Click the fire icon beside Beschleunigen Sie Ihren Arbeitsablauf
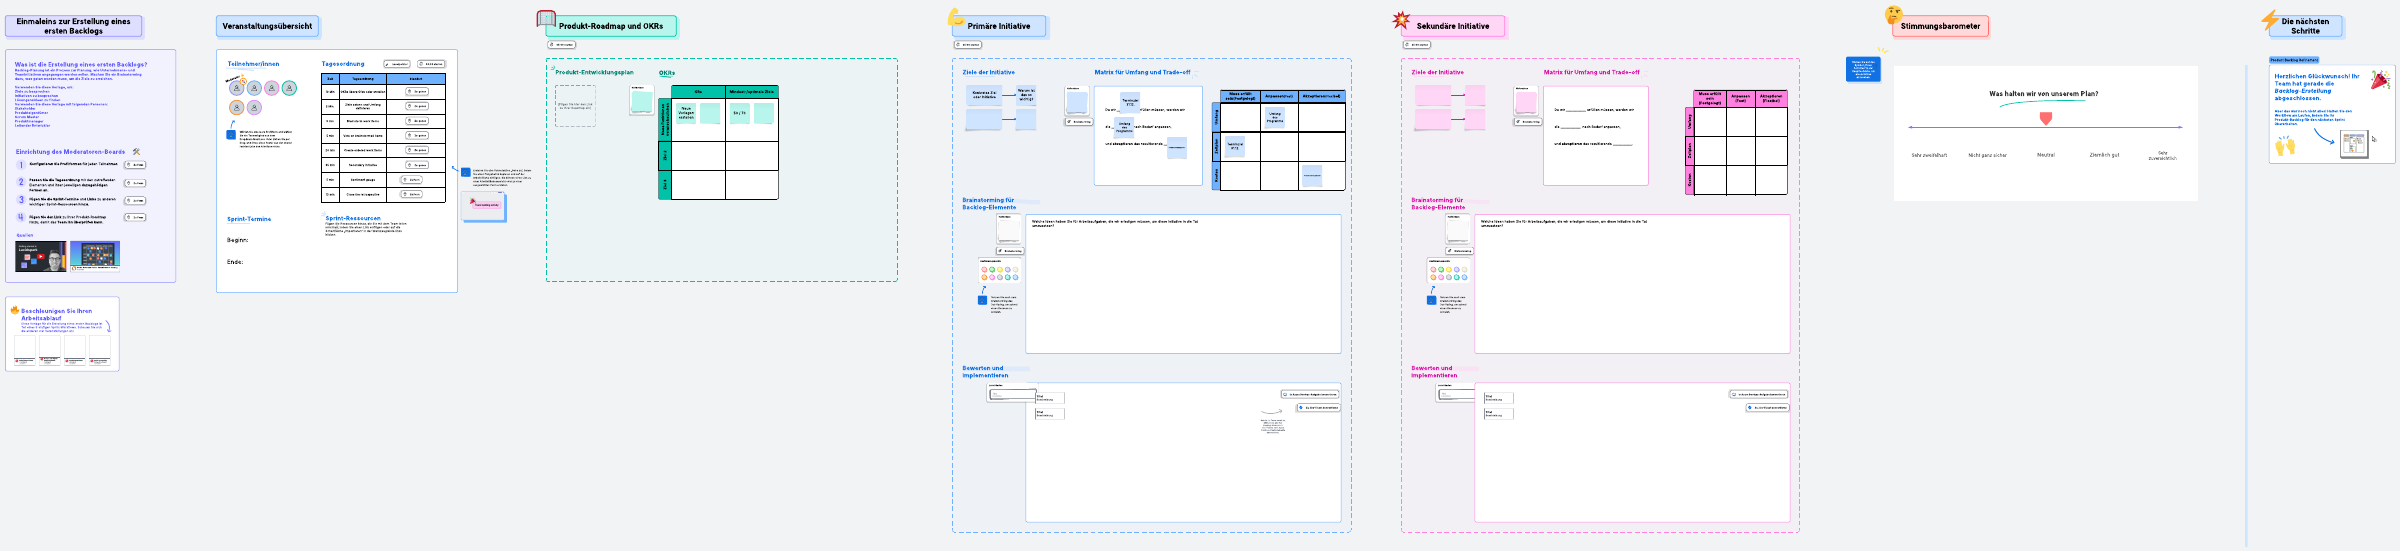2400x551 pixels. click(15, 311)
